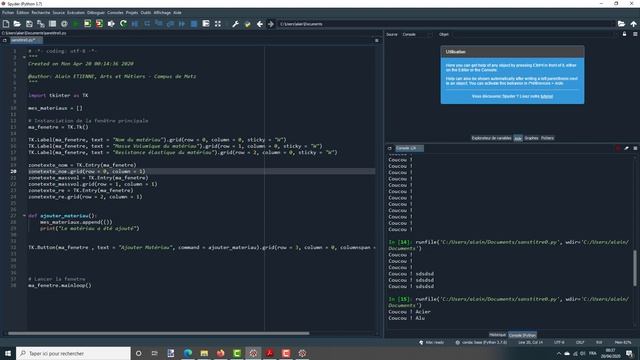Open the Windows Start menu
This screenshot has width=640, height=360.
click(8, 353)
